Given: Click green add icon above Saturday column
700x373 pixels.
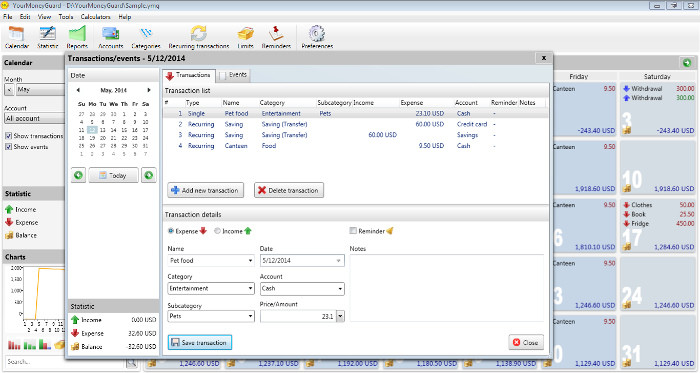Looking at the screenshot, I should (687, 63).
